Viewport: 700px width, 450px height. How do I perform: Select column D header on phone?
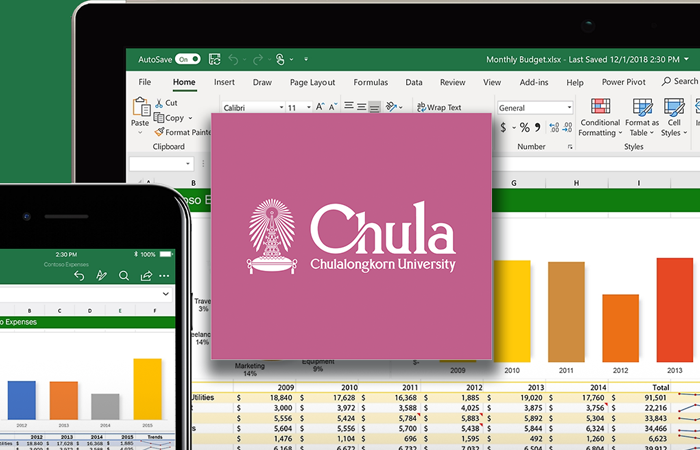click(90, 310)
